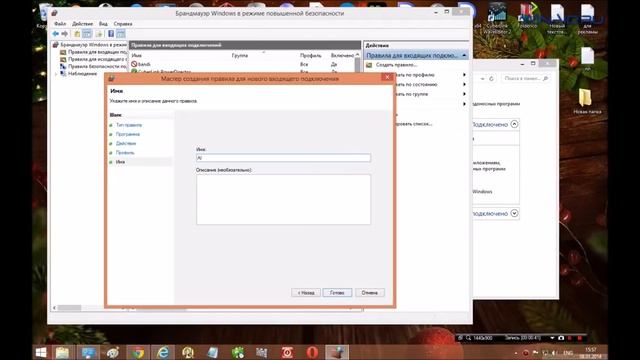Viewport: 640px width, 360px height.
Task: Click the search field in the background window
Action: (526, 78)
